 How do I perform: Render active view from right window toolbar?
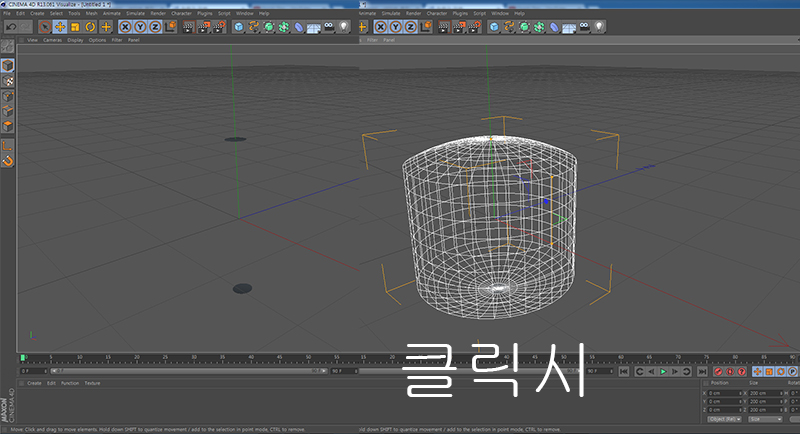(x=444, y=27)
